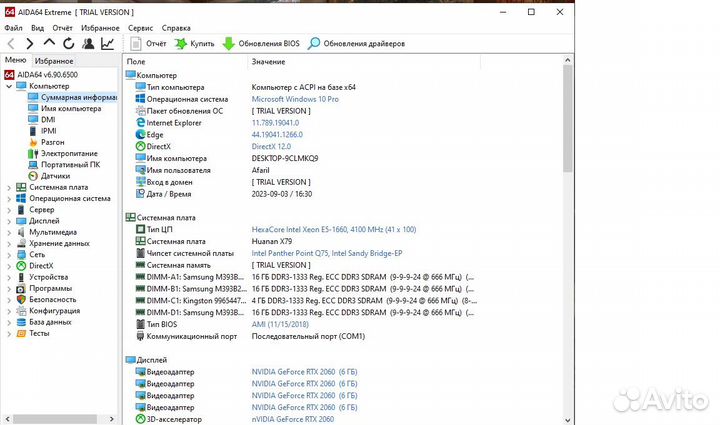Image resolution: width=720 pixels, height=425 pixels.
Task: Open the Файл menu
Action: (13, 28)
